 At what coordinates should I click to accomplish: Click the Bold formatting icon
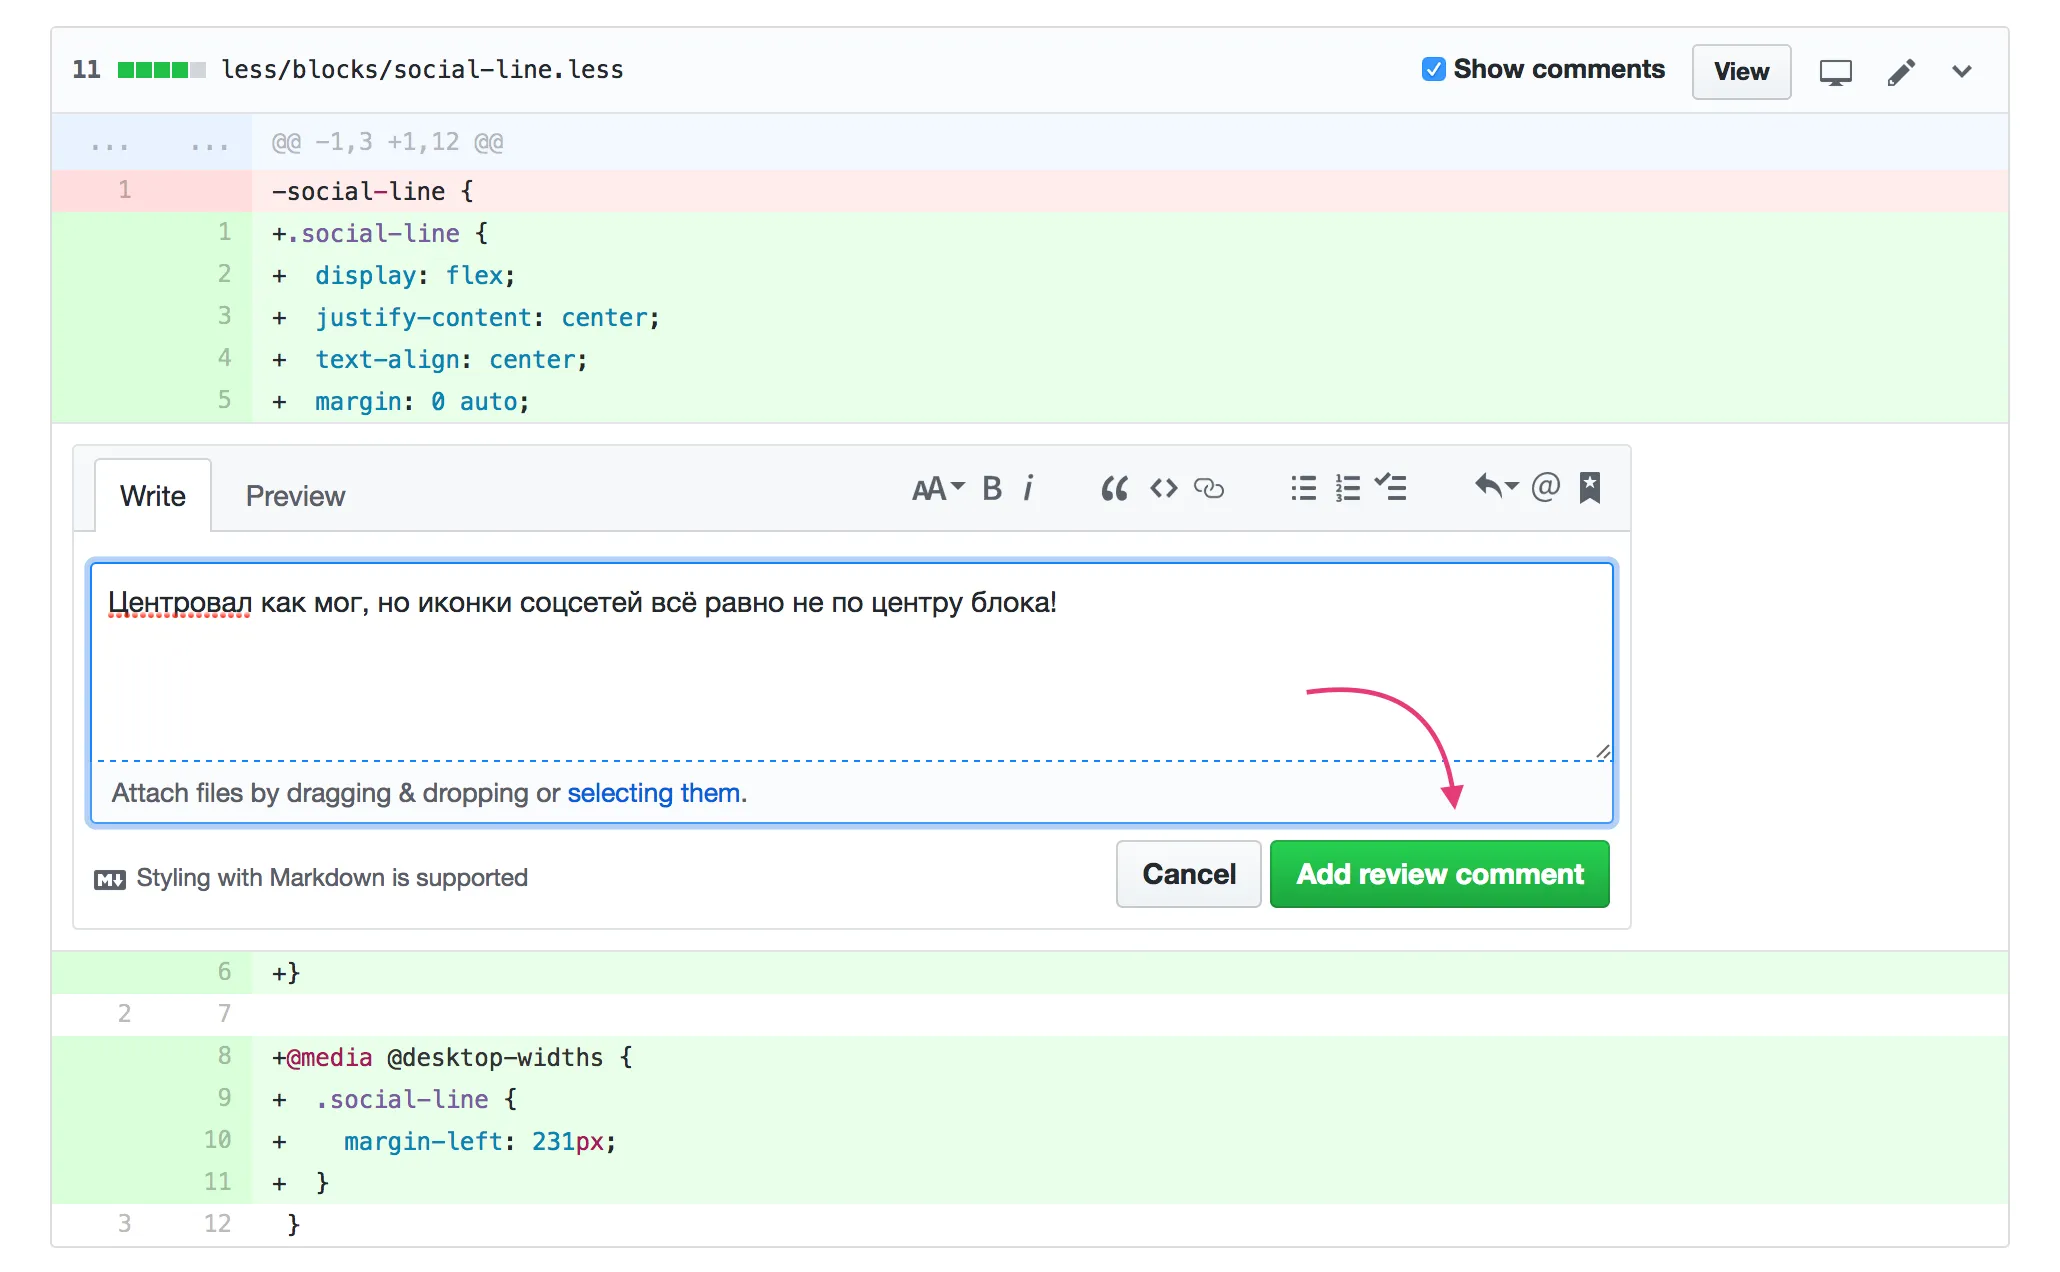point(991,488)
